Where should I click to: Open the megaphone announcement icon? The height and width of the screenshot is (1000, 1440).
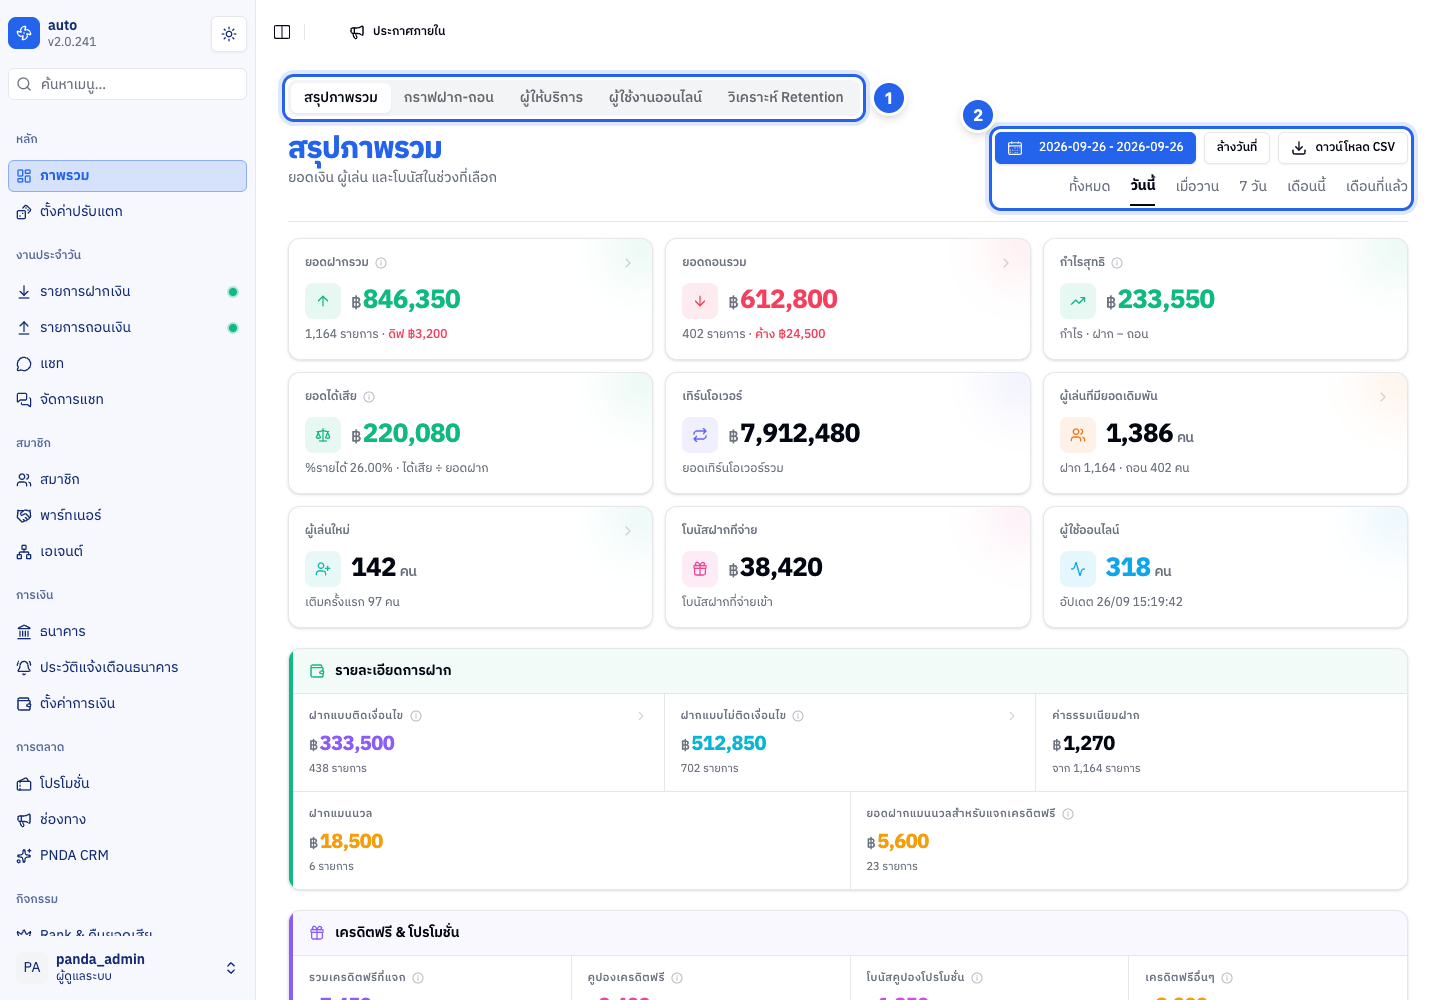coord(357,32)
